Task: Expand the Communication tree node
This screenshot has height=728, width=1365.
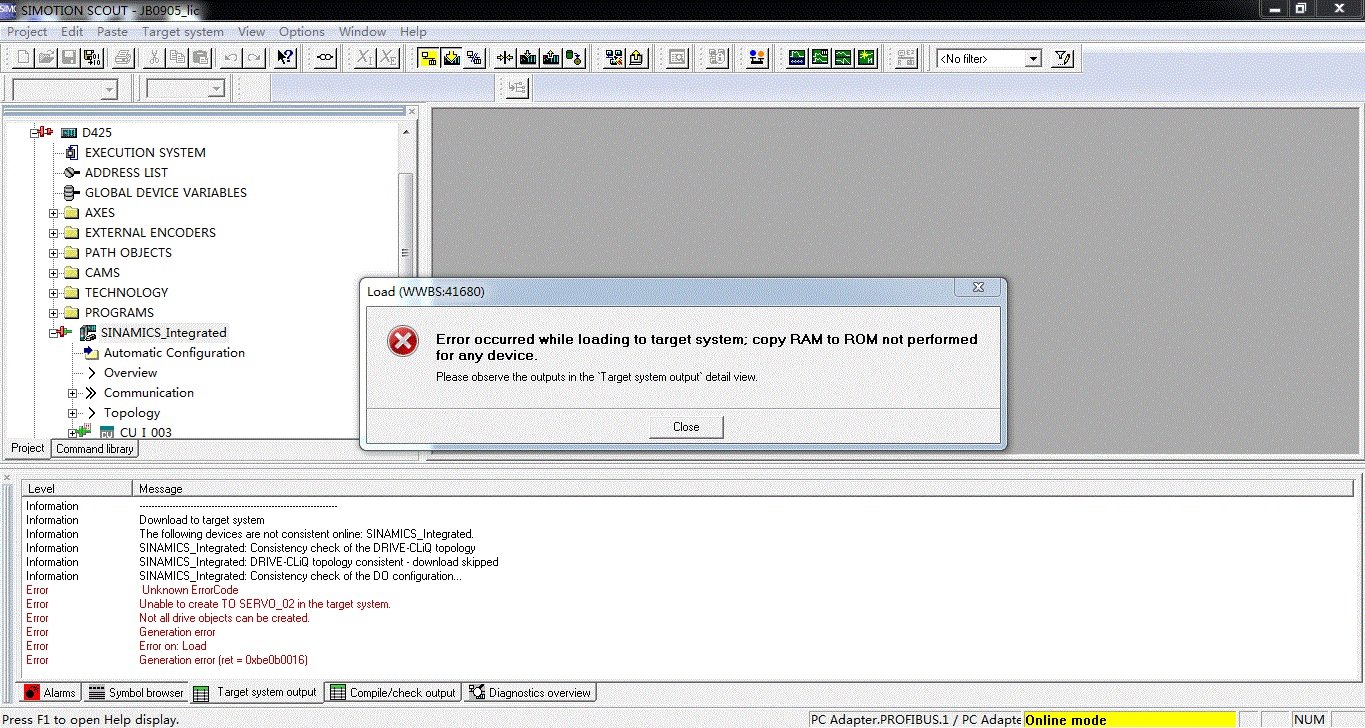Action: click(x=72, y=393)
